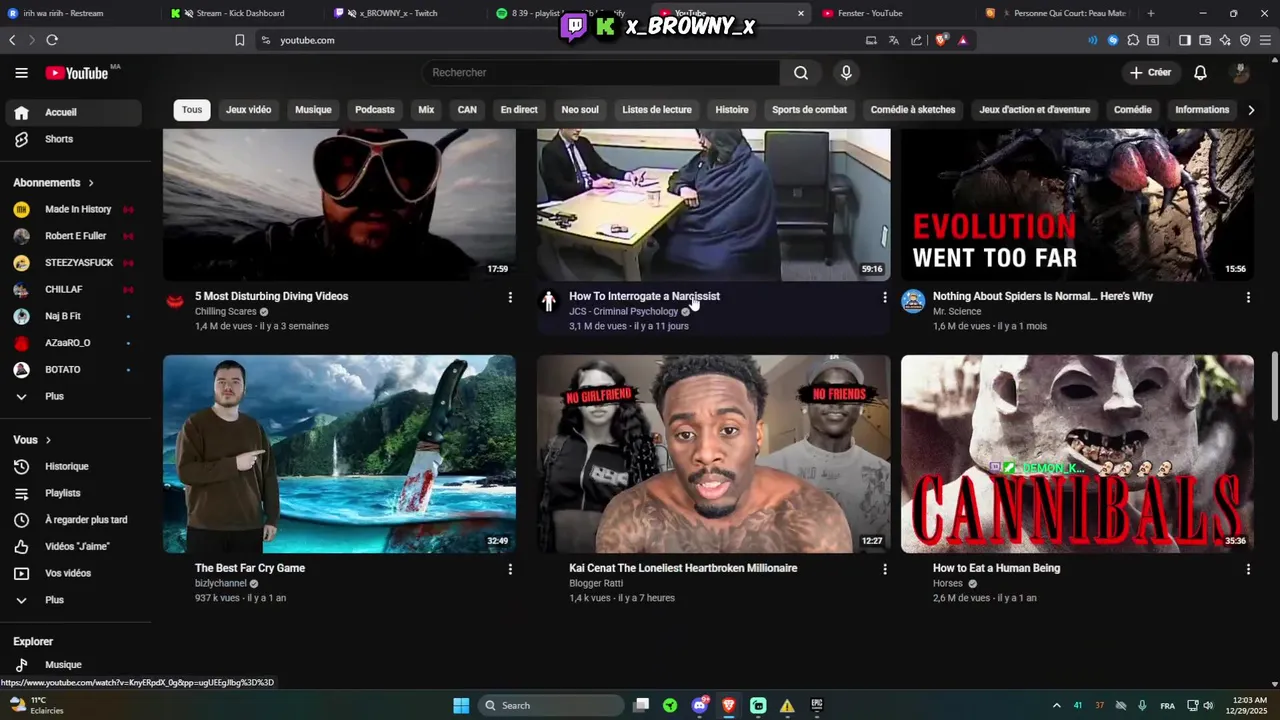Reload the page
Viewport: 1280px width, 720px height.
click(x=52, y=40)
